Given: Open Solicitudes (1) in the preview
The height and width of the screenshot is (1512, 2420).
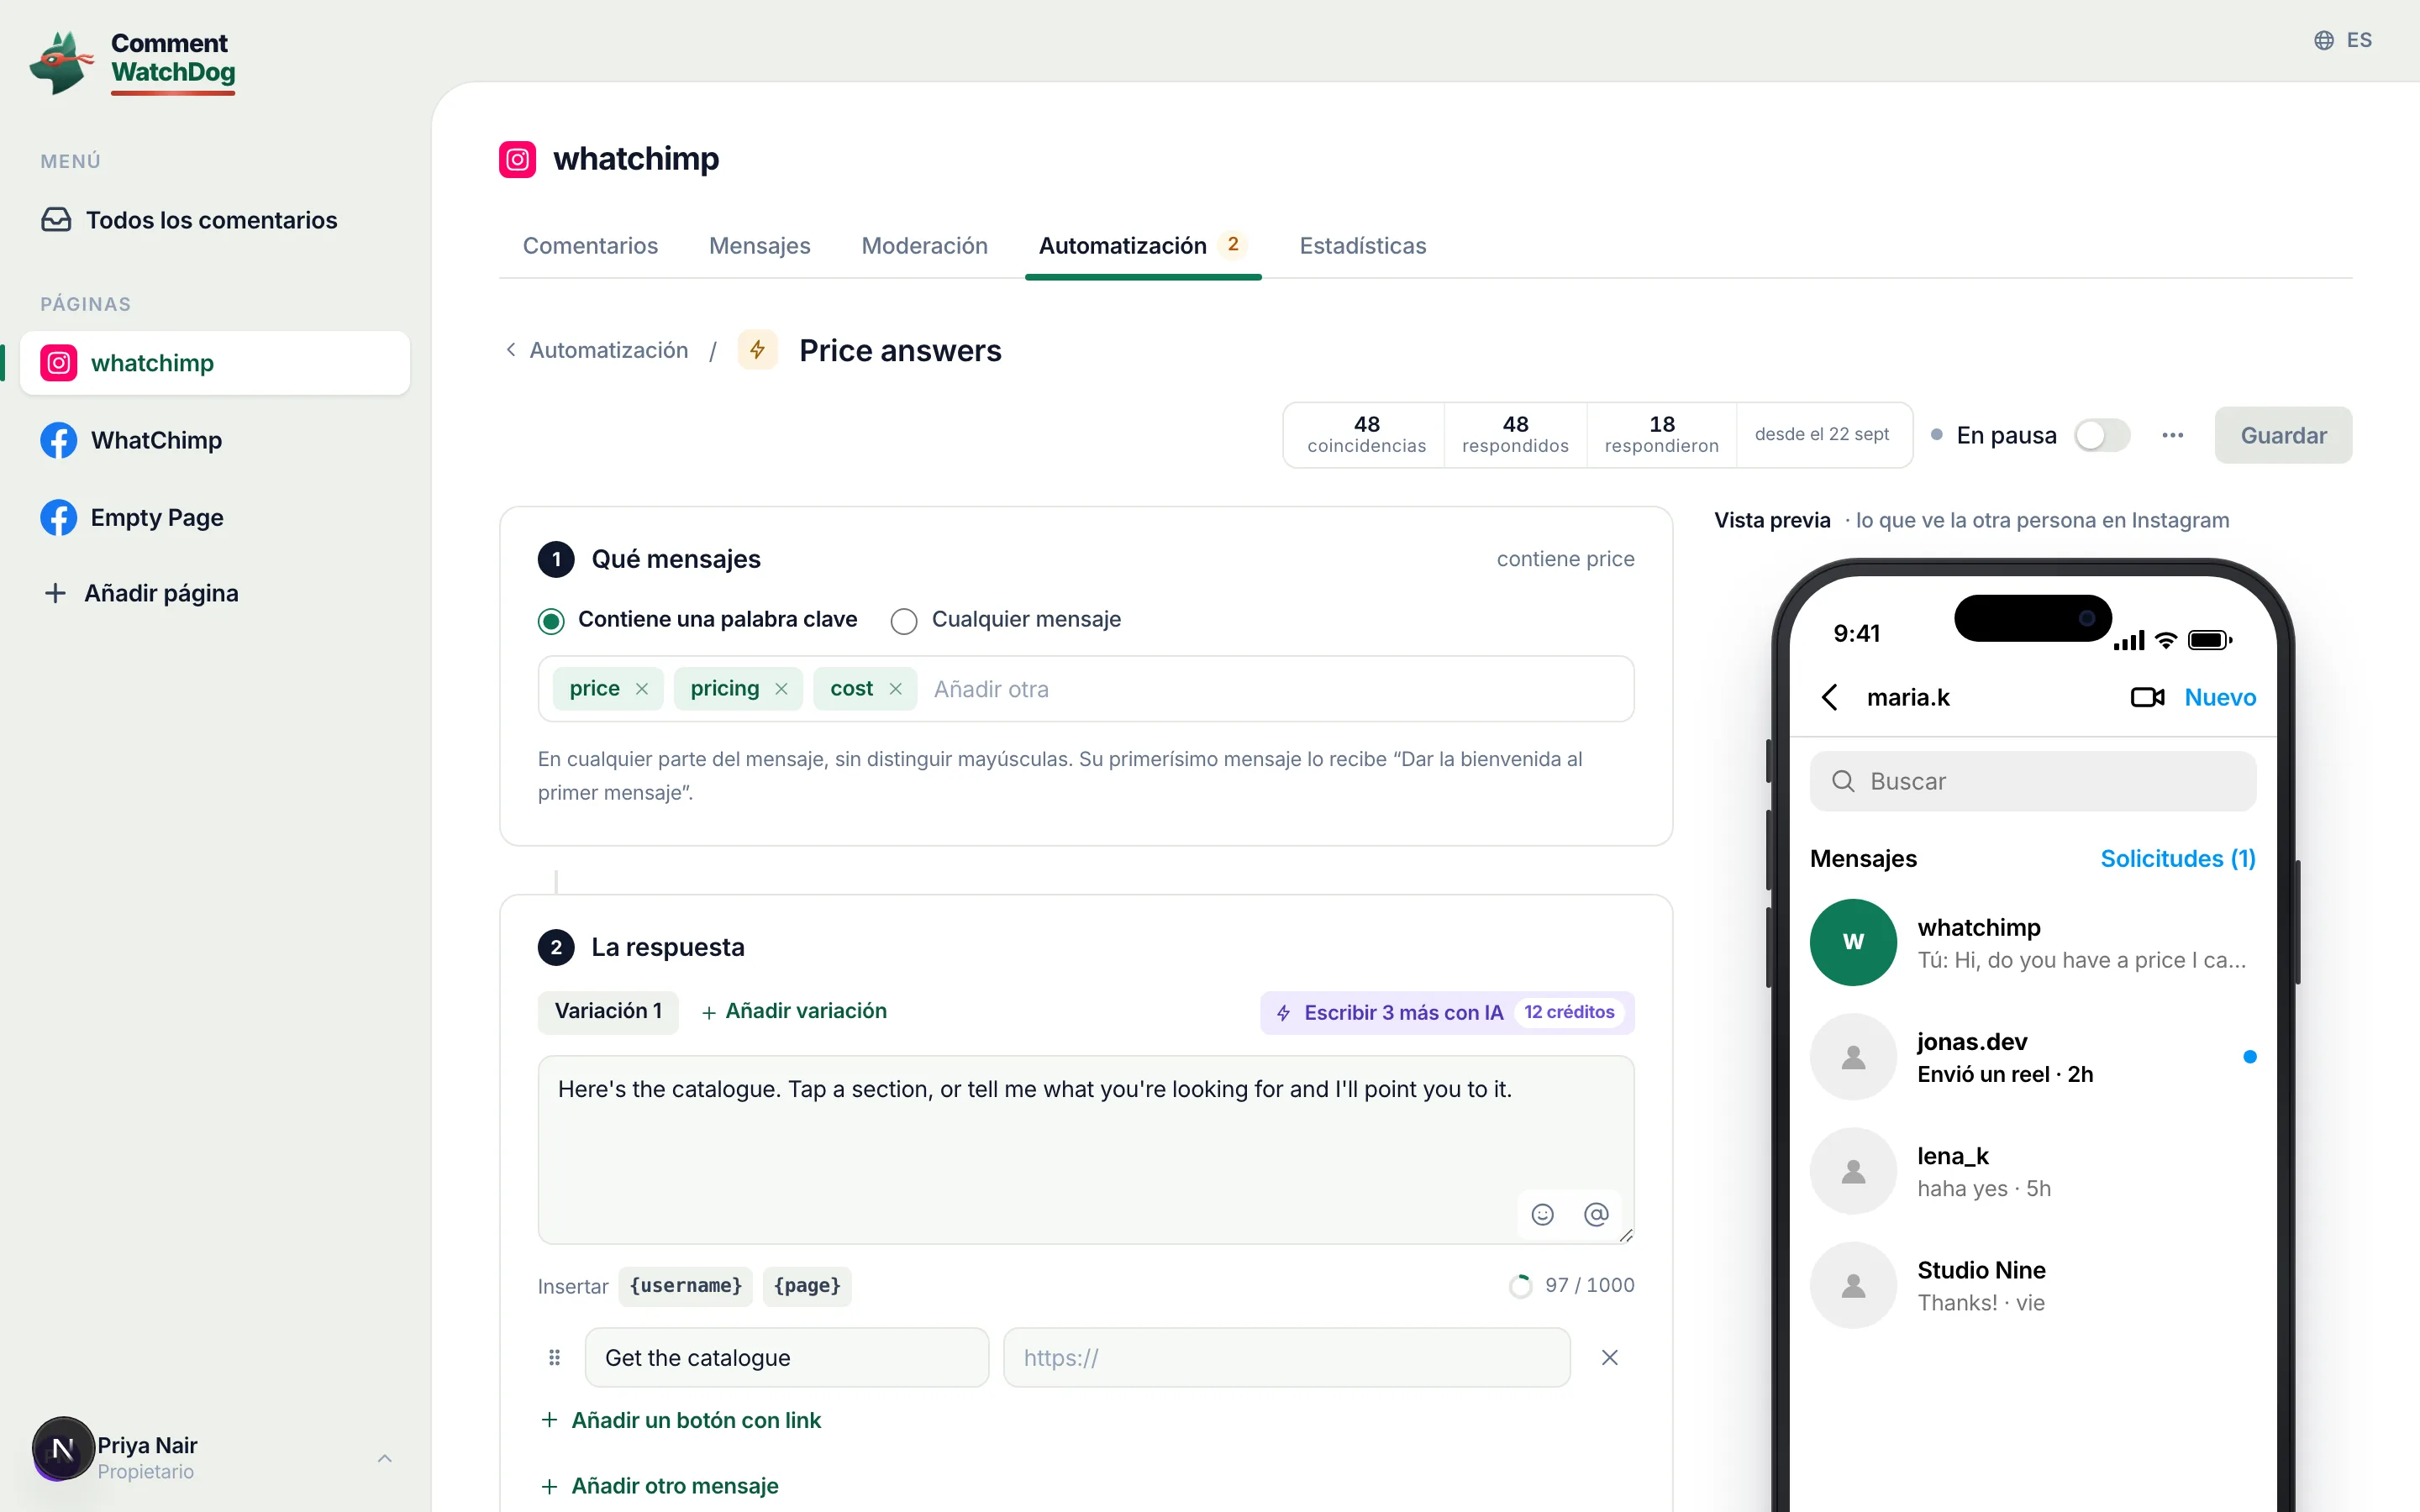Looking at the screenshot, I should point(2178,859).
